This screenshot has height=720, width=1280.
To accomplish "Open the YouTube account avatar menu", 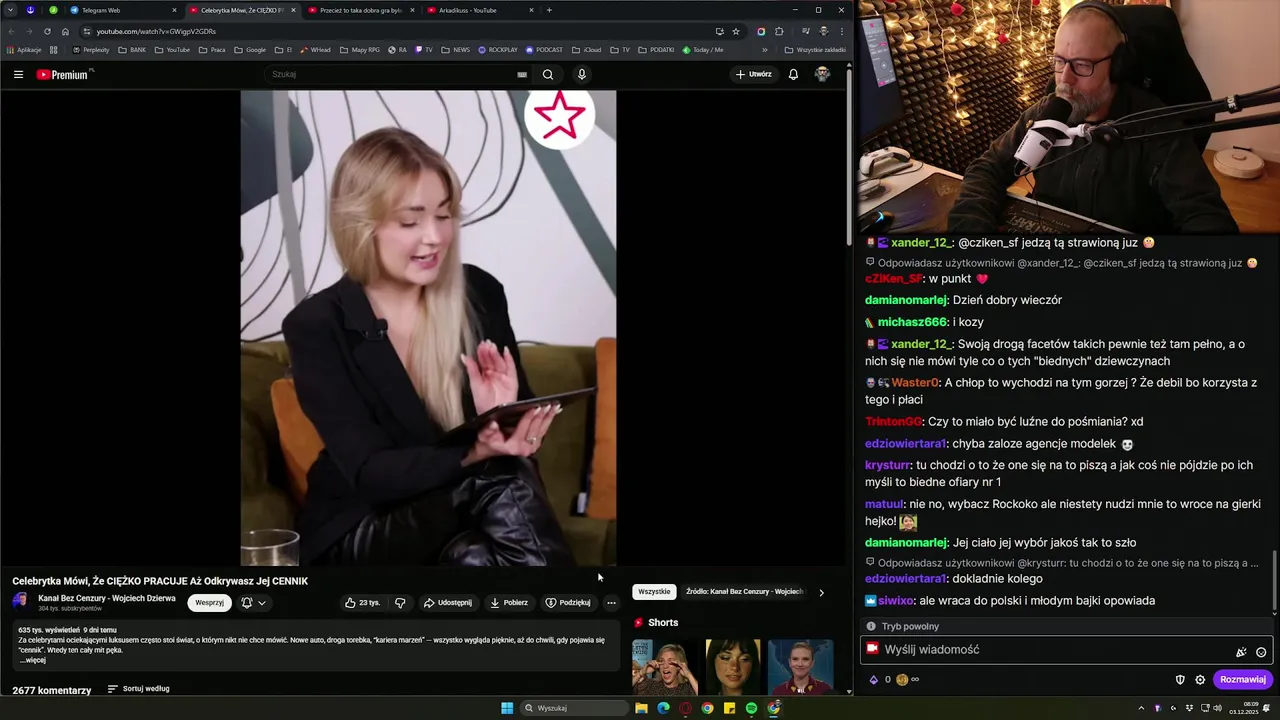I will coord(822,74).
